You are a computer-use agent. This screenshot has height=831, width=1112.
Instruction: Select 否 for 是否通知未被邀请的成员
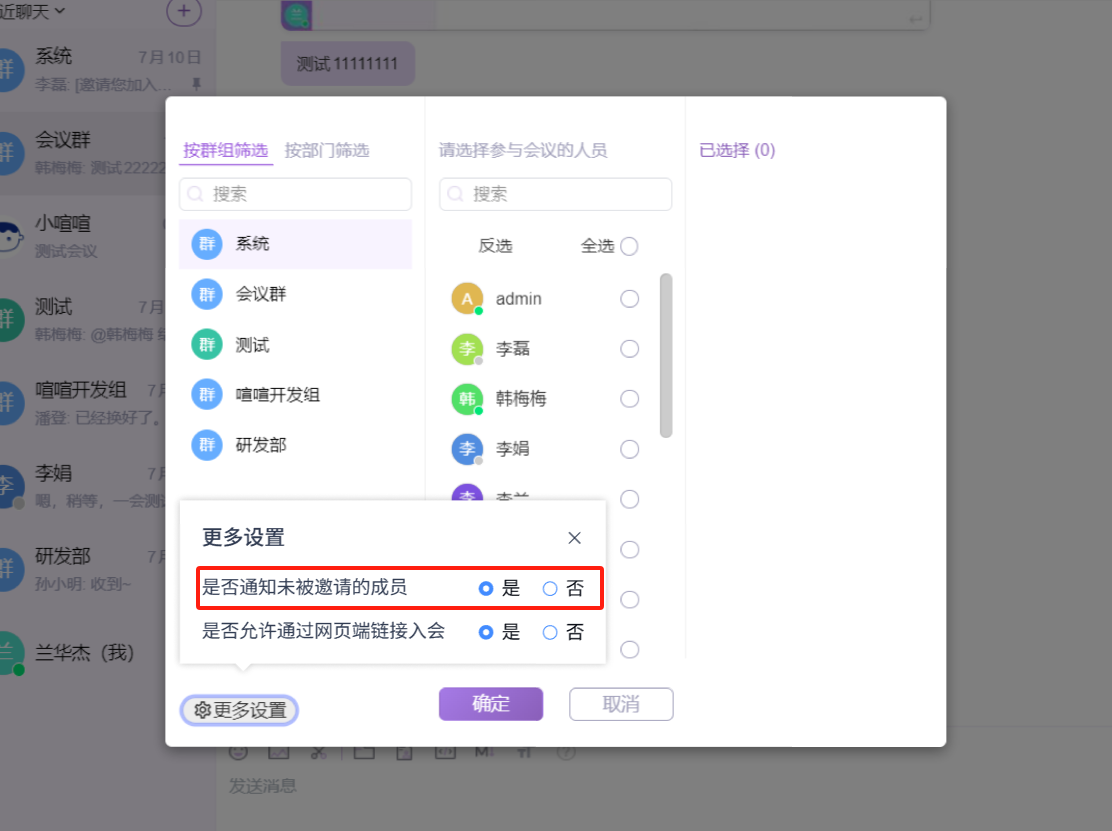pyautogui.click(x=550, y=589)
